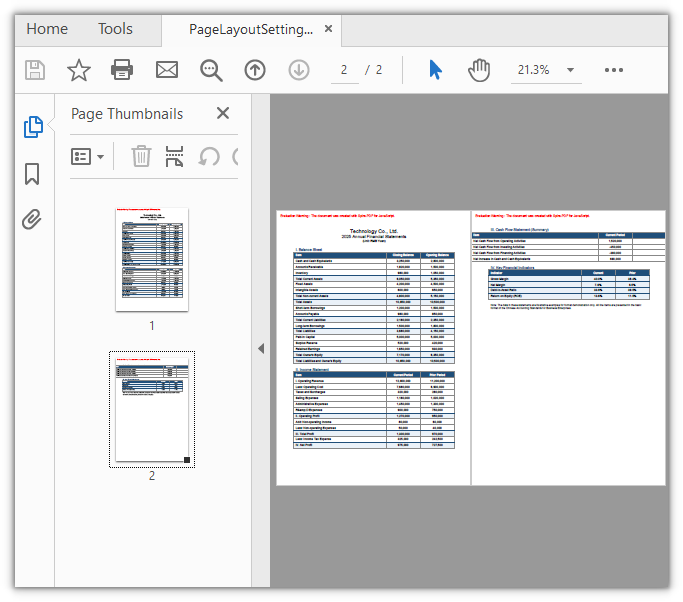The image size is (683, 602).
Task: Open Bookmarks panel icon
Action: pyautogui.click(x=32, y=174)
